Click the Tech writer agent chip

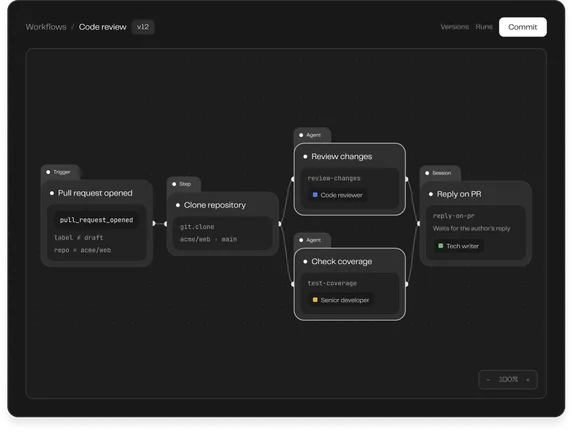[459, 246]
